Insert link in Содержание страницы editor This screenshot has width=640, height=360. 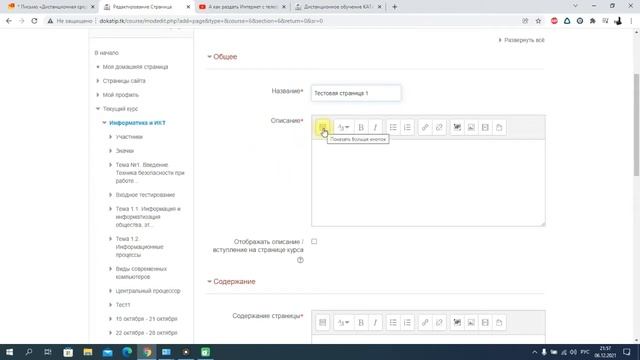click(x=425, y=322)
